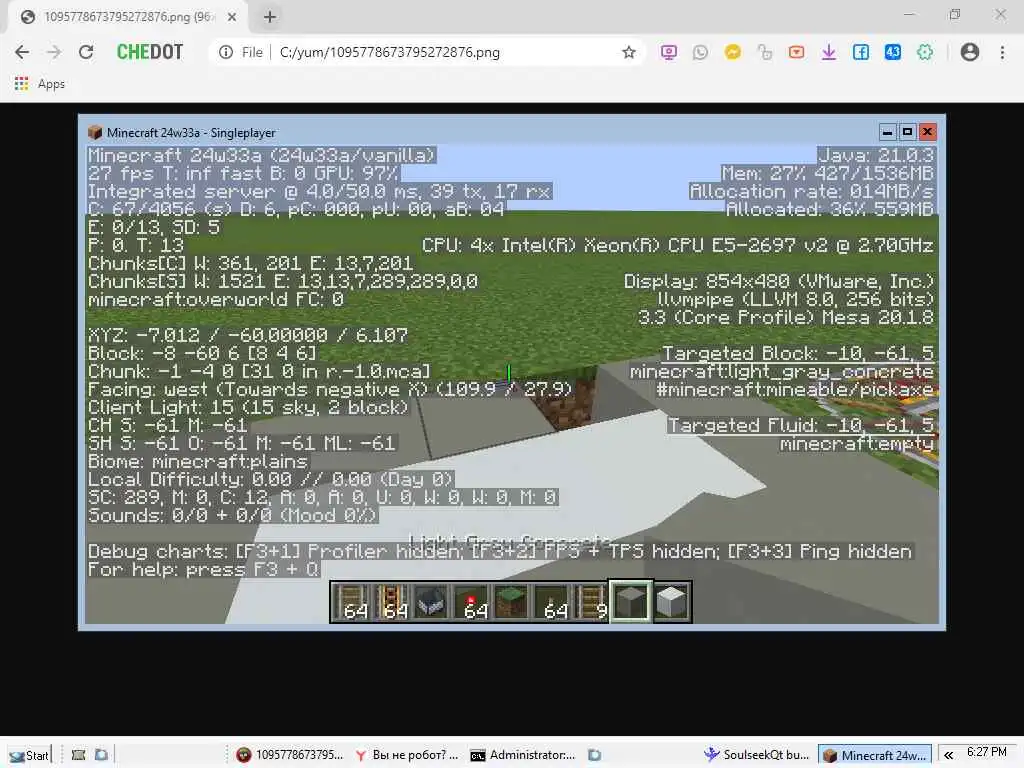Open the Windows Start button

point(29,755)
